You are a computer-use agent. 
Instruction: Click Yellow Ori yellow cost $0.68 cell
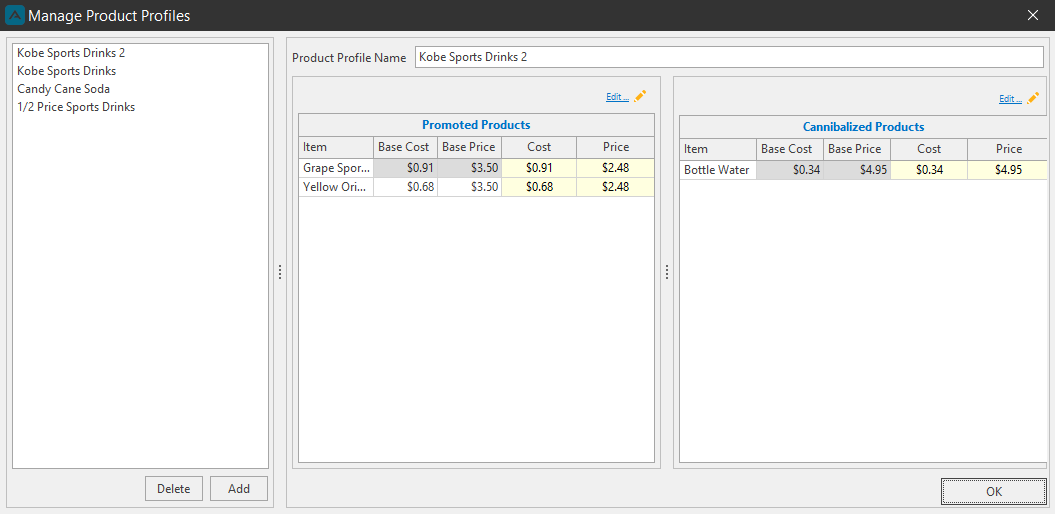(x=539, y=187)
